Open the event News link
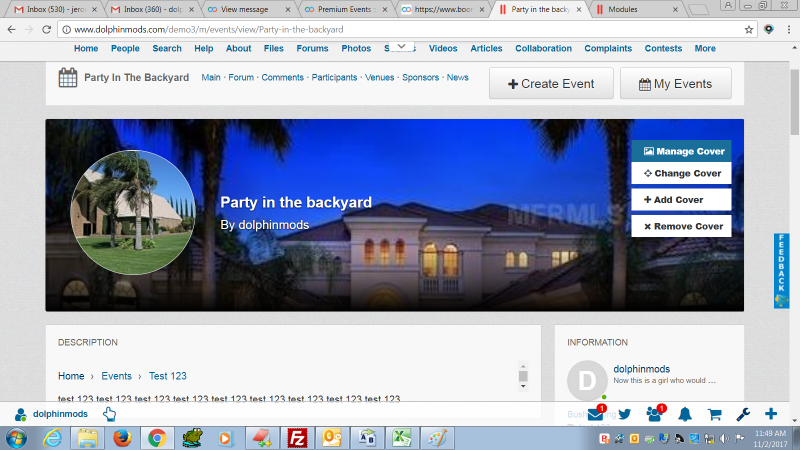 (458, 78)
